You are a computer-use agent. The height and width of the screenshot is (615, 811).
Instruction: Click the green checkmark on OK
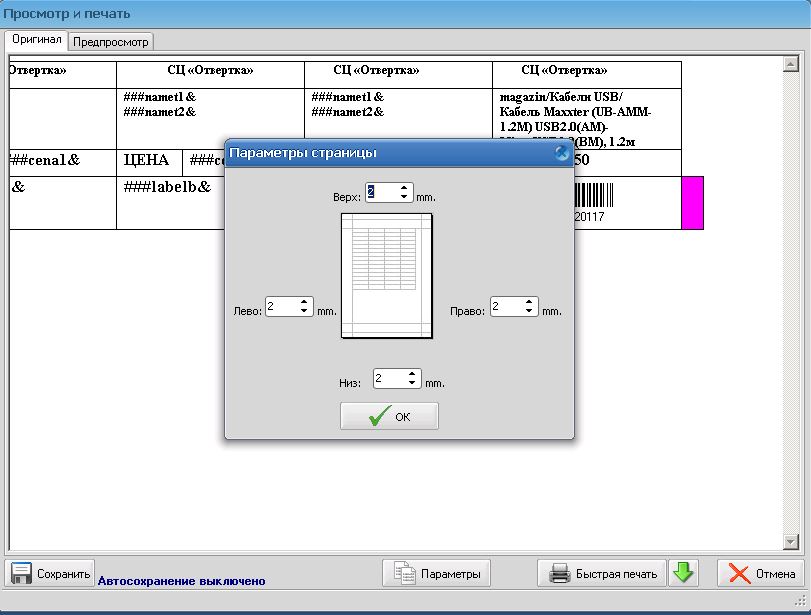tap(379, 417)
